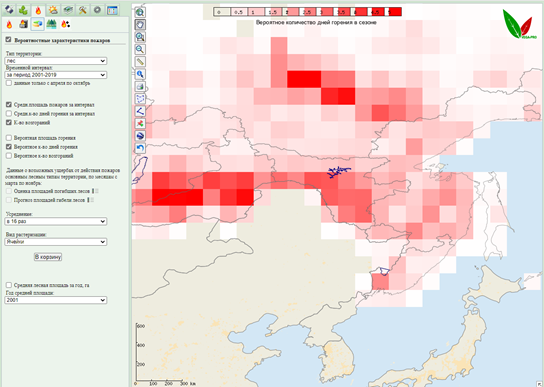Screen dimensions: 544x387
Task: Select the polygon area selection tool
Action: 140,99
